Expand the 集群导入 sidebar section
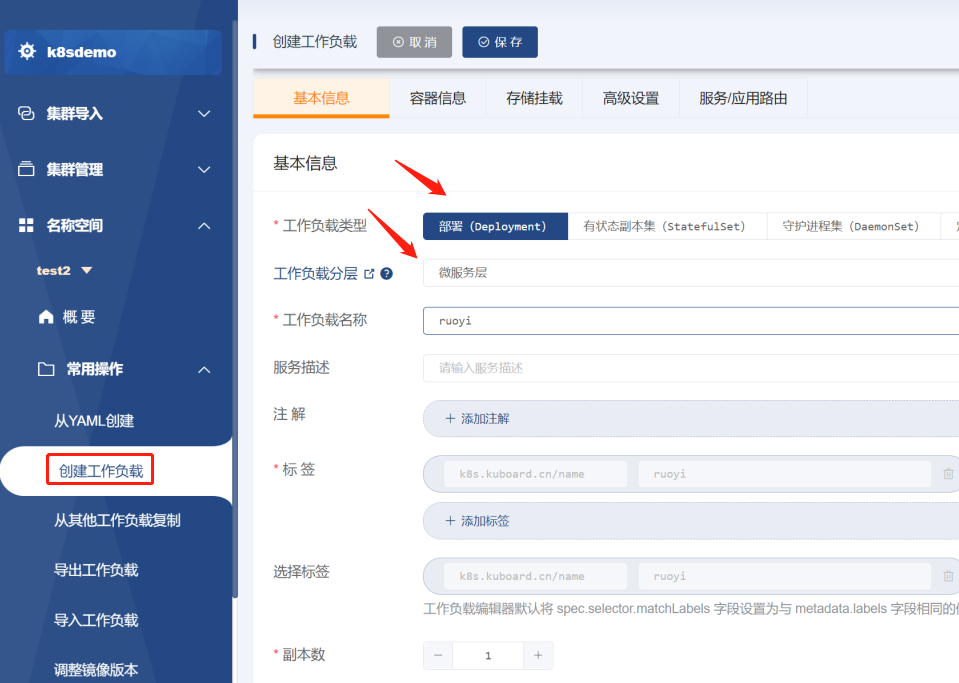This screenshot has height=683, width=959. click(x=204, y=114)
